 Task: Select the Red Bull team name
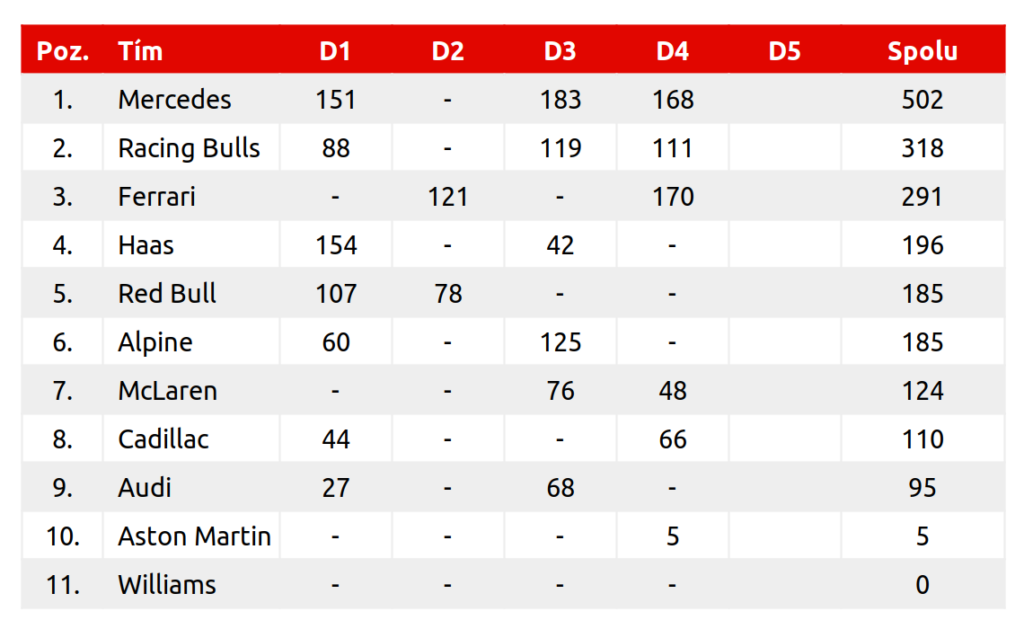tap(167, 294)
